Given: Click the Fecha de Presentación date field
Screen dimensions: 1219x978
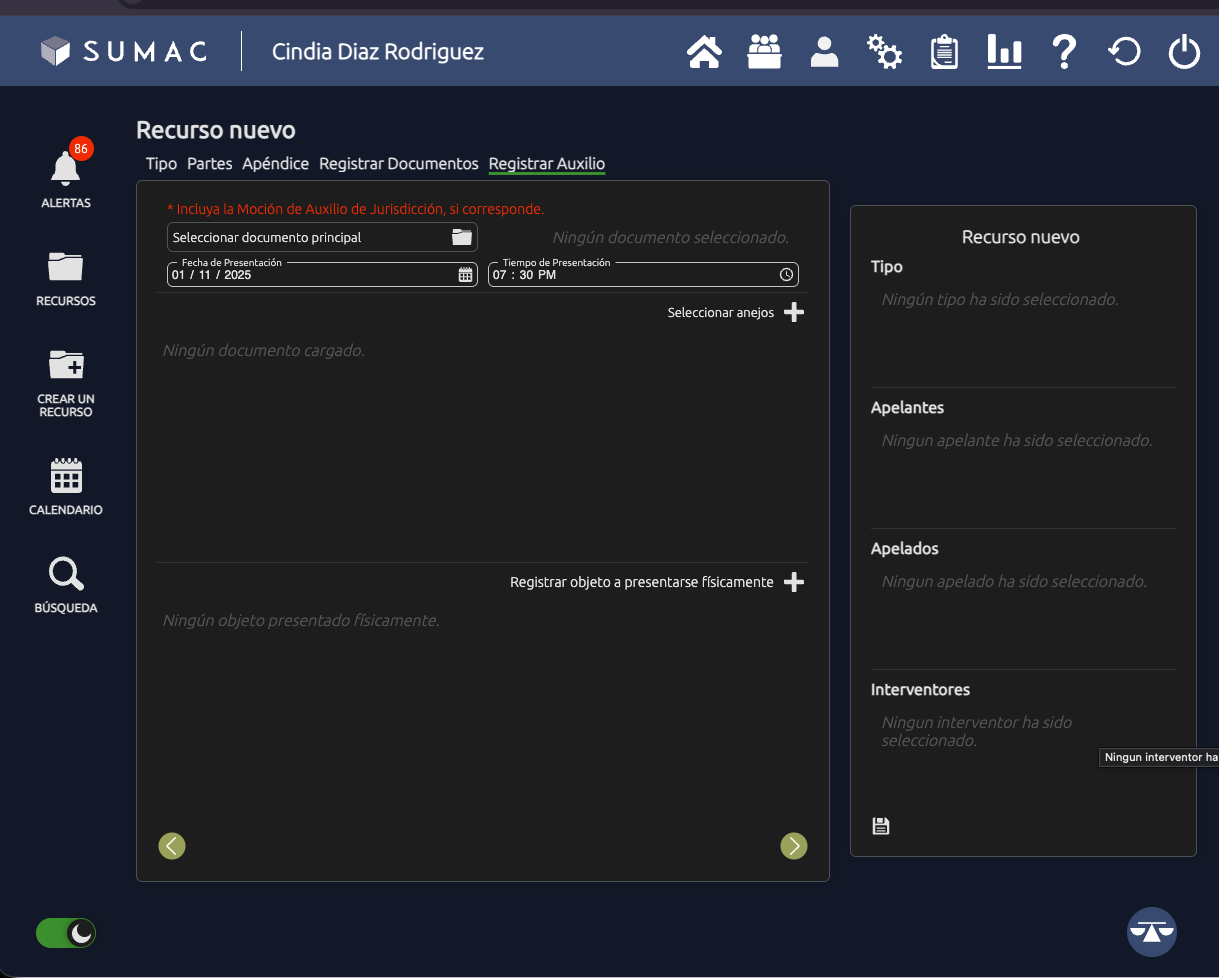Looking at the screenshot, I should (x=300, y=275).
